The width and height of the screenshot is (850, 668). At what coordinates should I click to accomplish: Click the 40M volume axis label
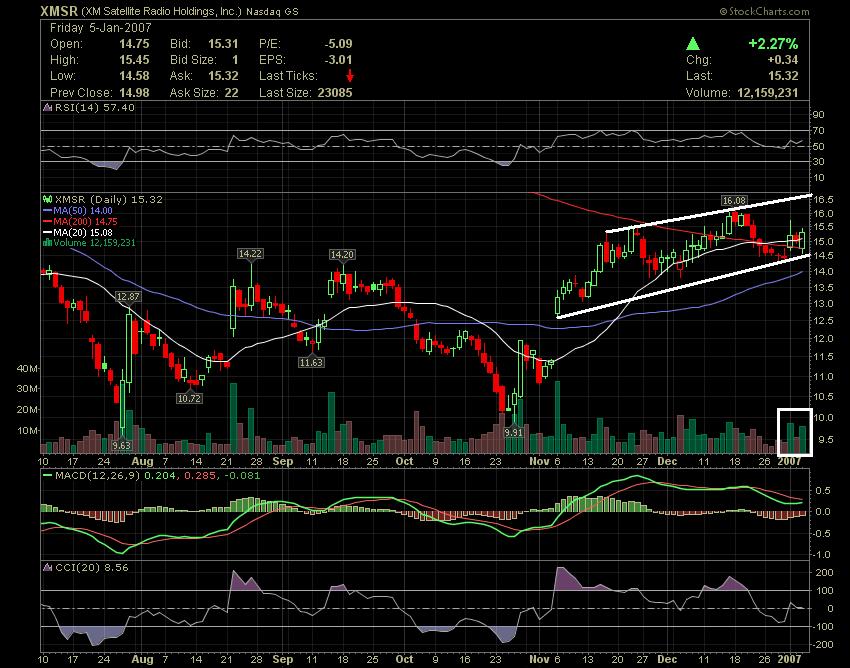point(27,369)
